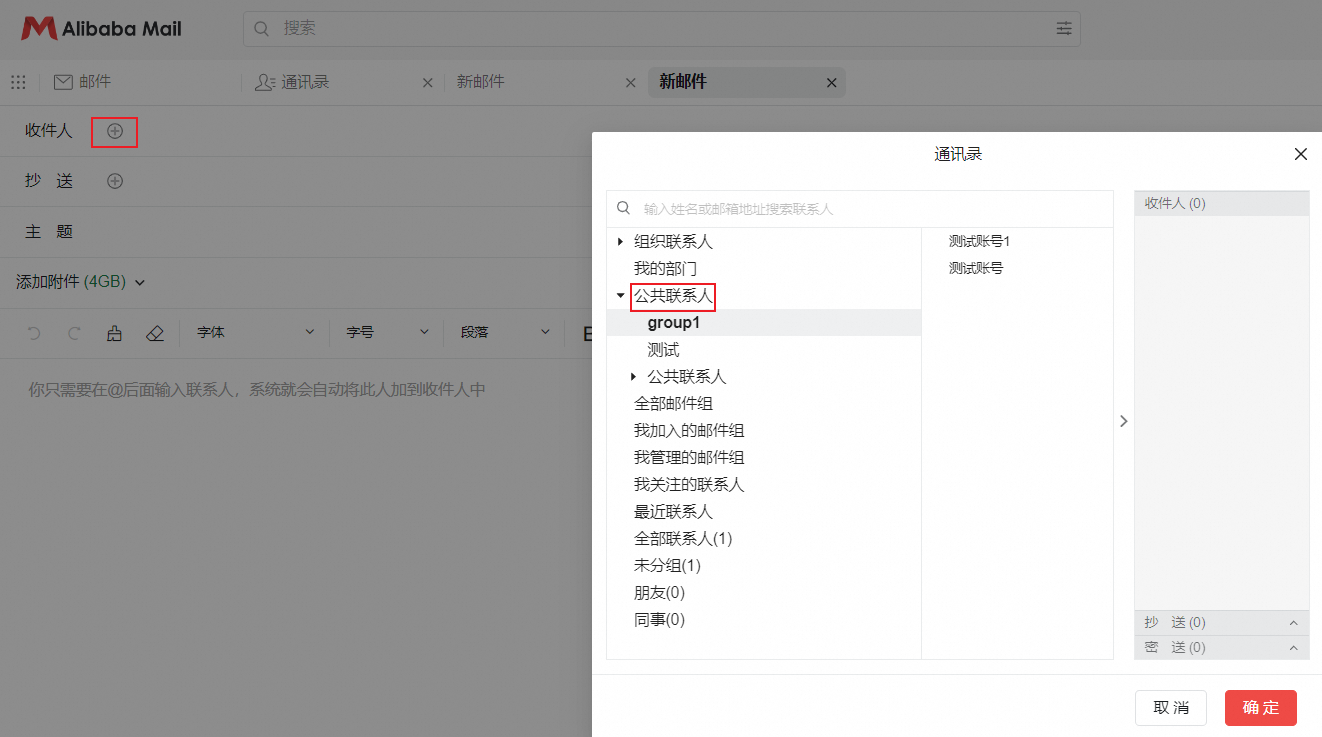Click the undo icon in editor toolbar
The height and width of the screenshot is (737, 1322).
(35, 333)
